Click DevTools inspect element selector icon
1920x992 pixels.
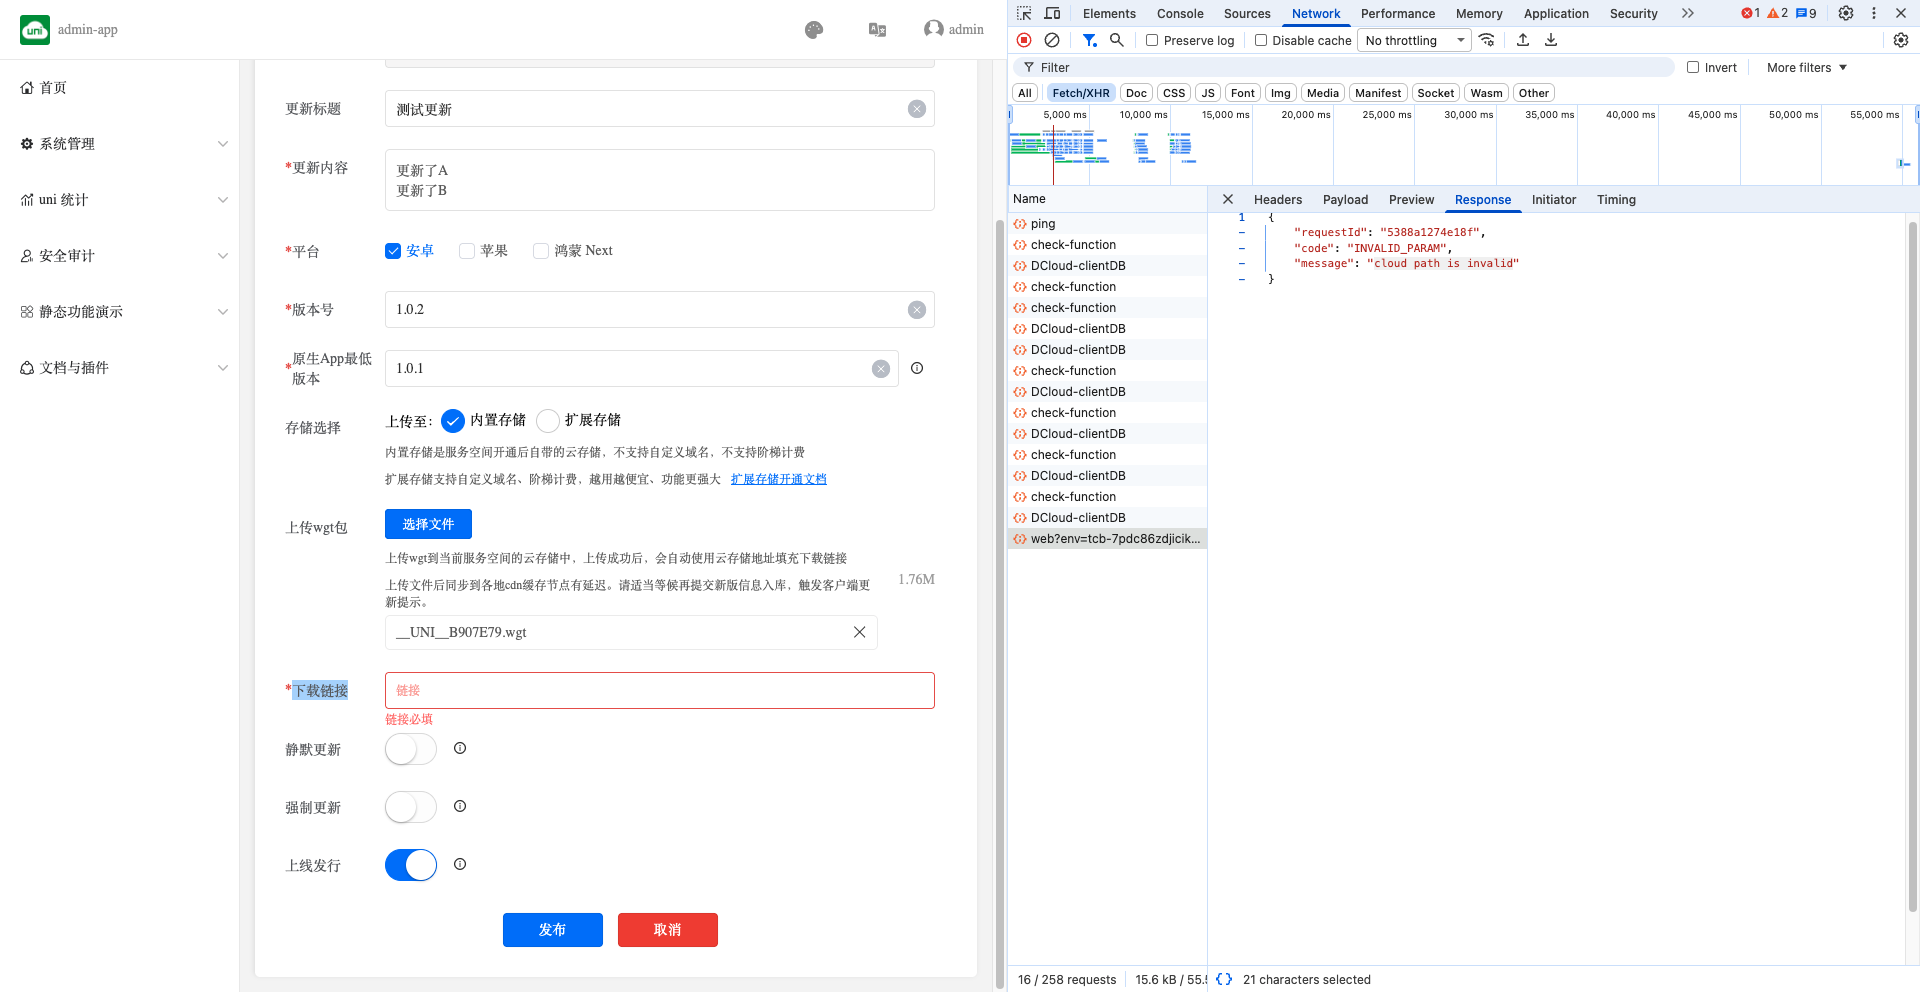click(1024, 13)
